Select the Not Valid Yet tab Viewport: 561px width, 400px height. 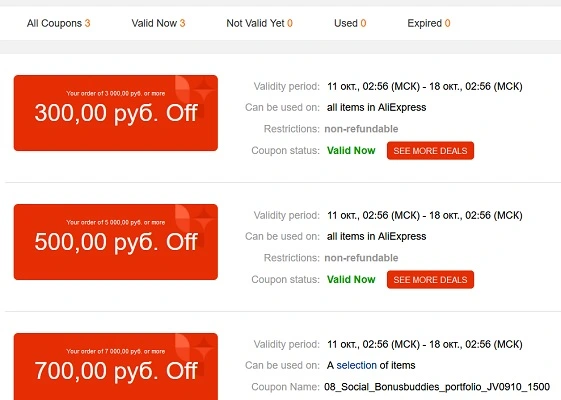click(x=259, y=23)
